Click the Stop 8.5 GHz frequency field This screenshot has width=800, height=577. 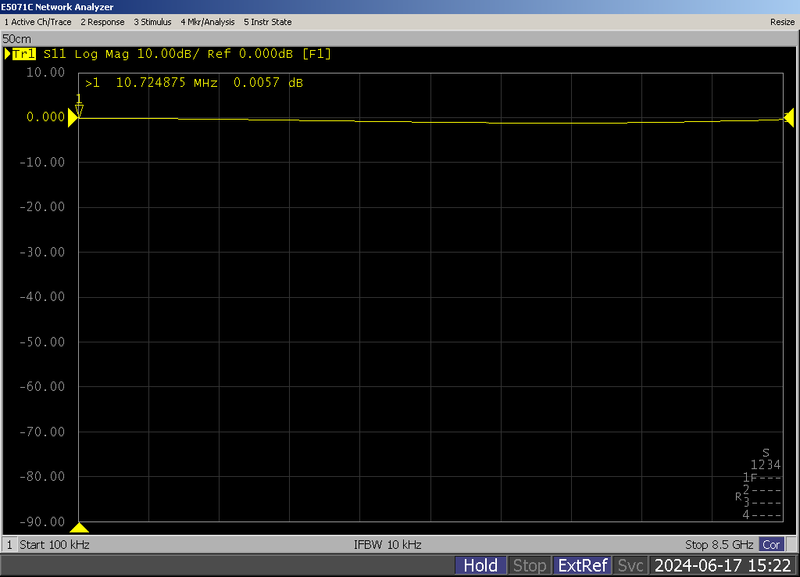tap(720, 545)
